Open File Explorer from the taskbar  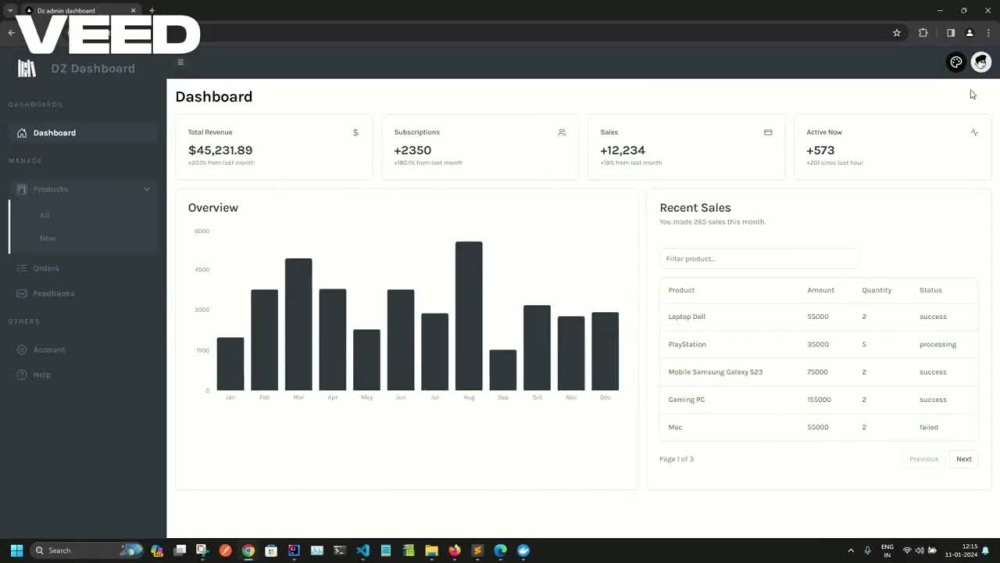pyautogui.click(x=432, y=550)
